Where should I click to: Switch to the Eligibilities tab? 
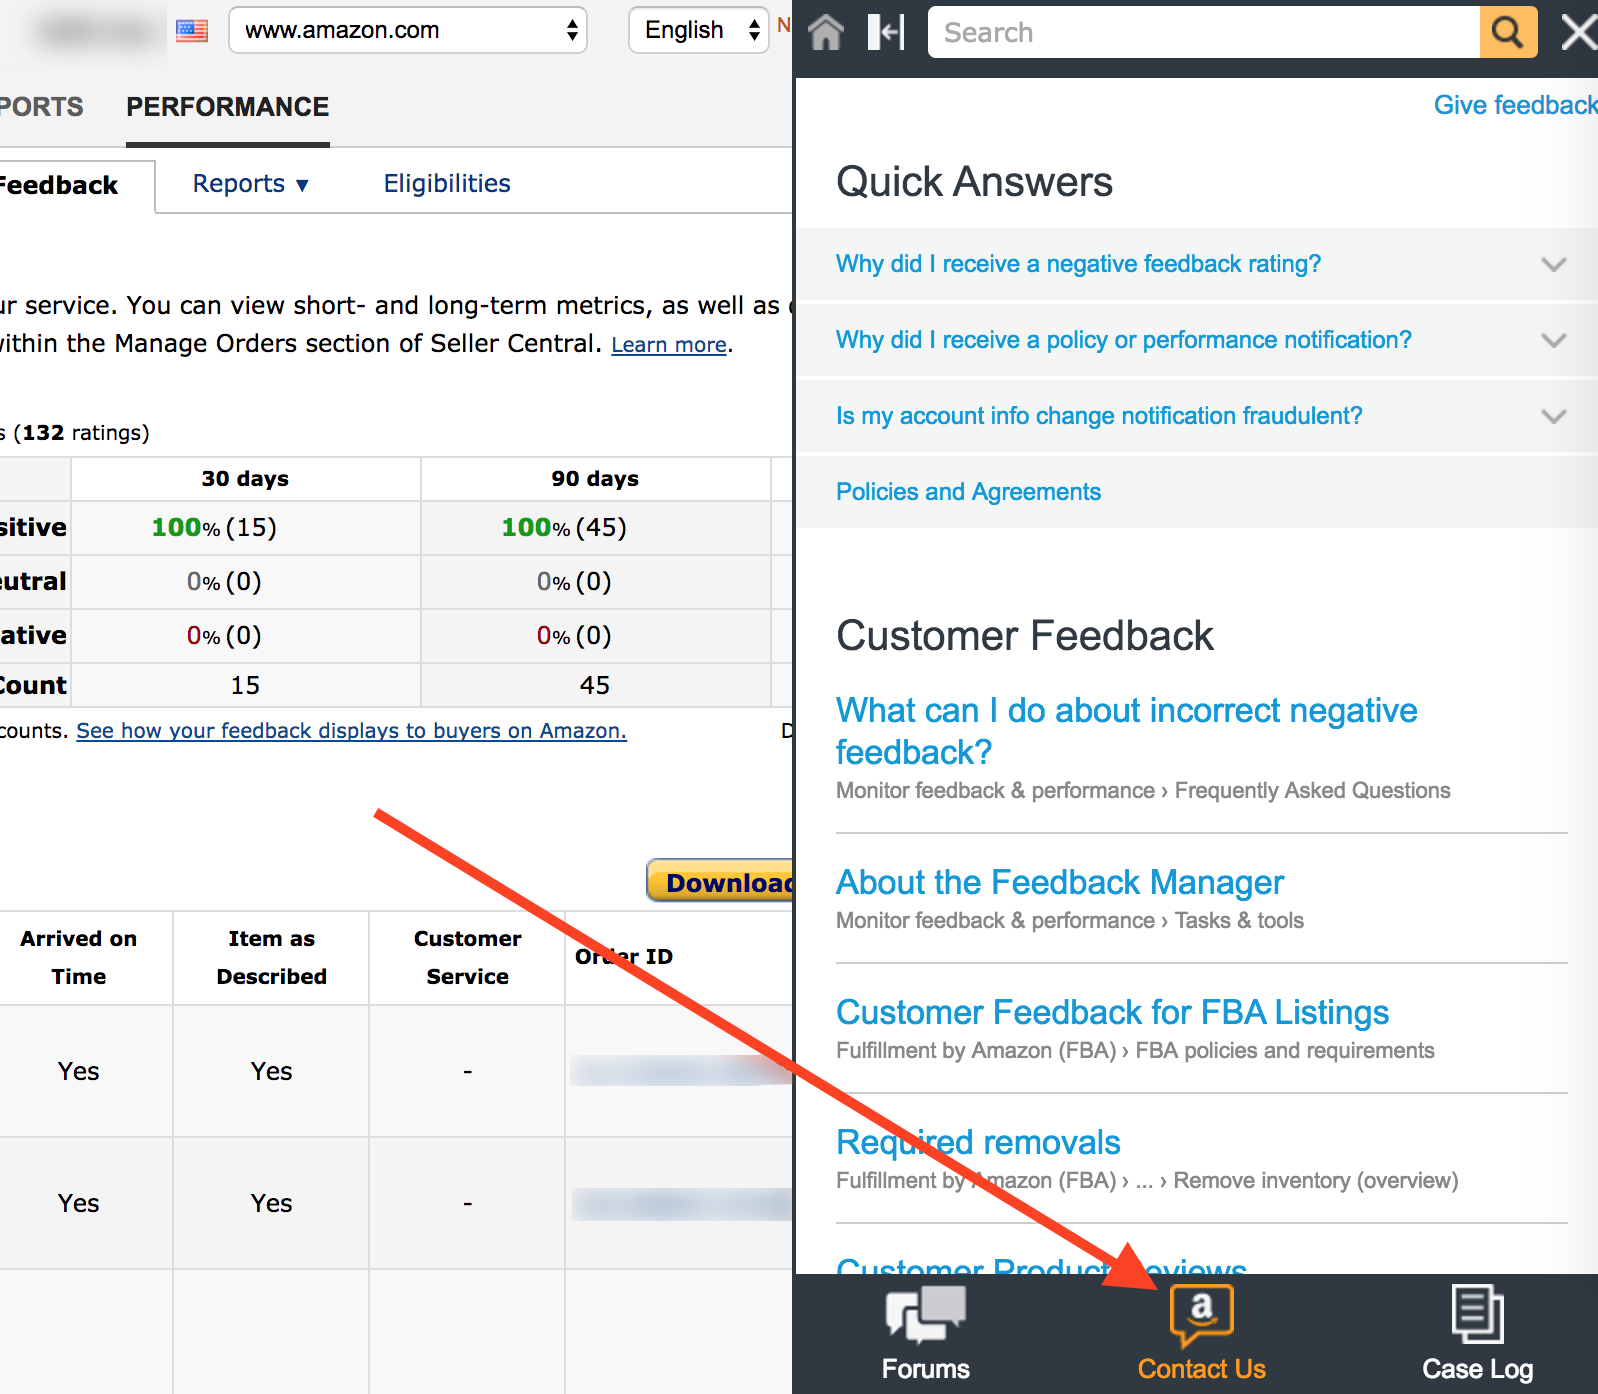(447, 184)
